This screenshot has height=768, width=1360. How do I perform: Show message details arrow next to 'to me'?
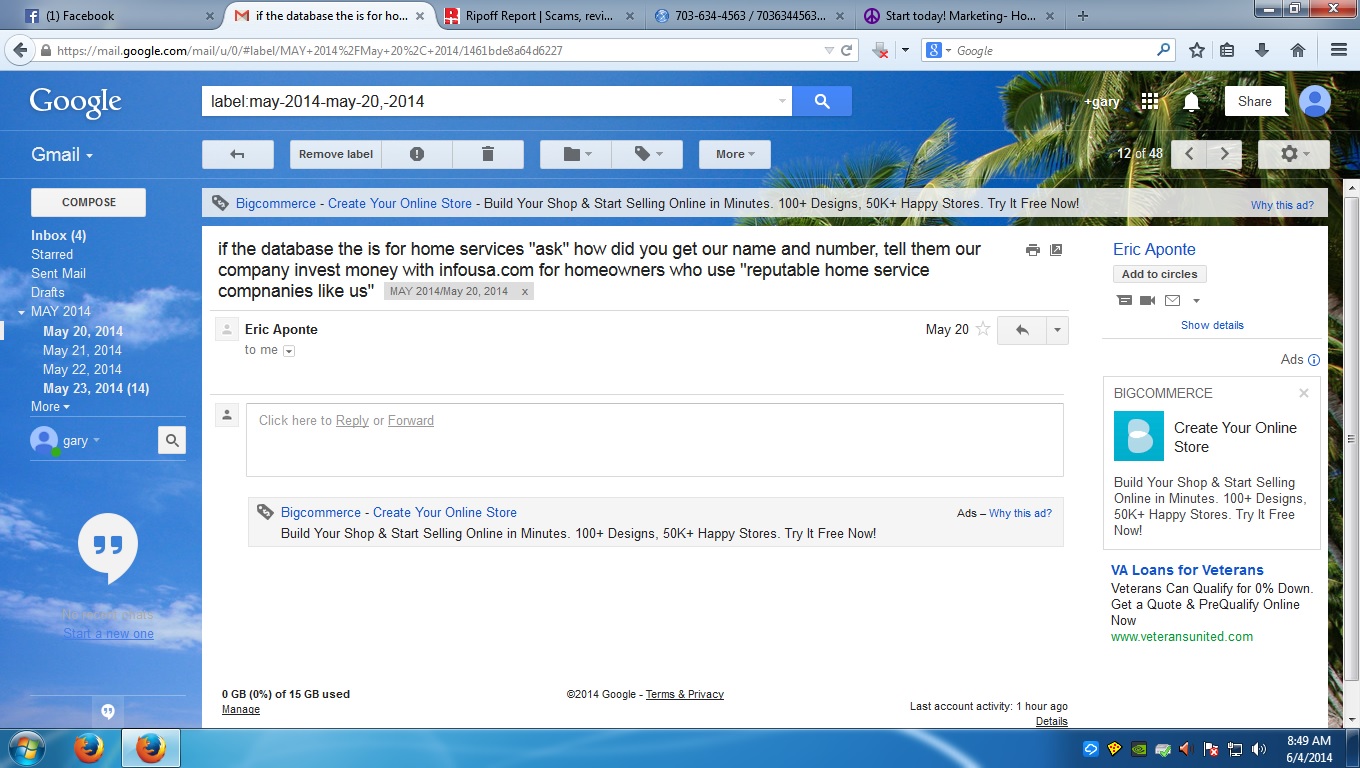(x=289, y=351)
